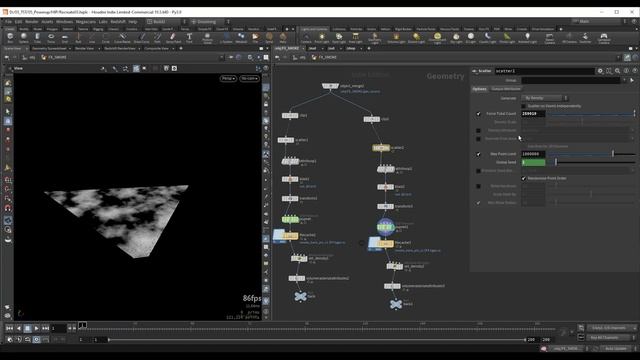640x360 pixels.
Task: Open parameter gear settings menu
Action: coord(600,71)
